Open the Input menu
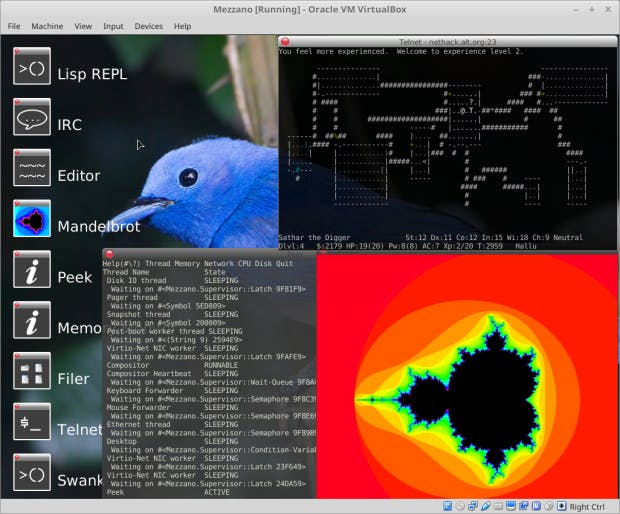Viewport: 620px width, 514px height. [x=113, y=26]
